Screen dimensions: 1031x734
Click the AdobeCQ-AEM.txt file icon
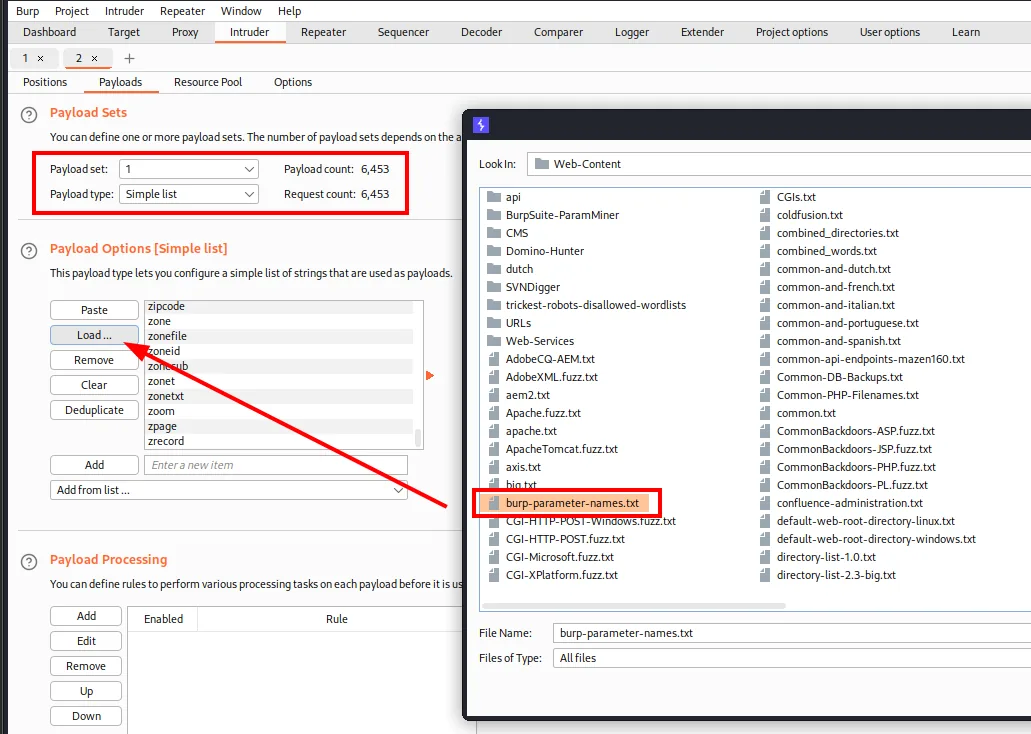[494, 359]
